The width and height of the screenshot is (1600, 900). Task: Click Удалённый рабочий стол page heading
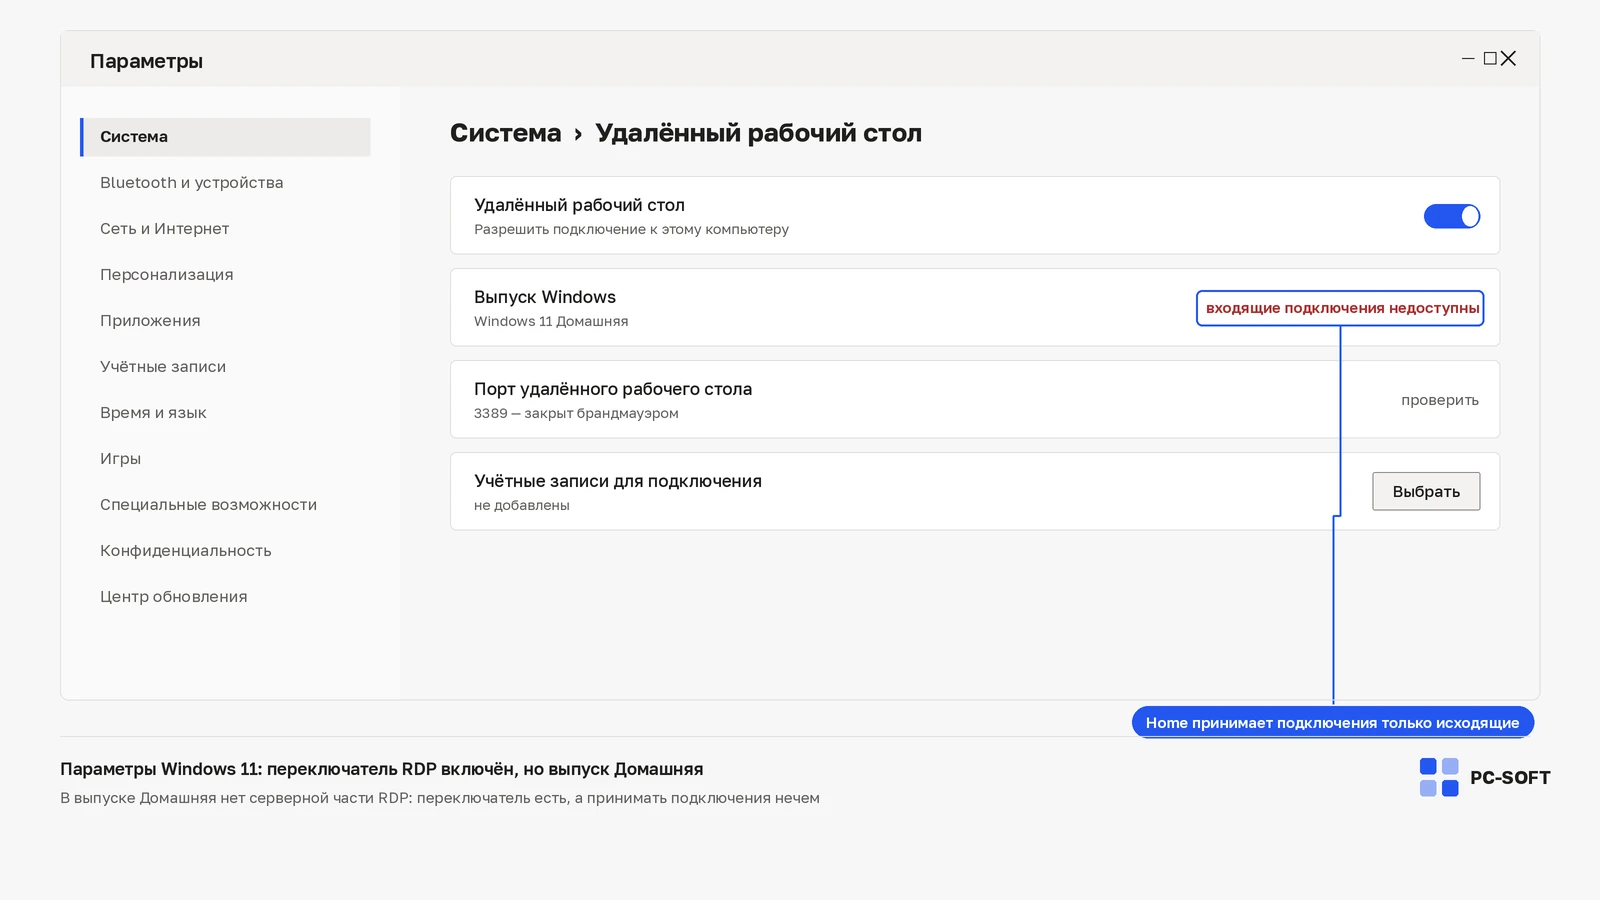759,133
